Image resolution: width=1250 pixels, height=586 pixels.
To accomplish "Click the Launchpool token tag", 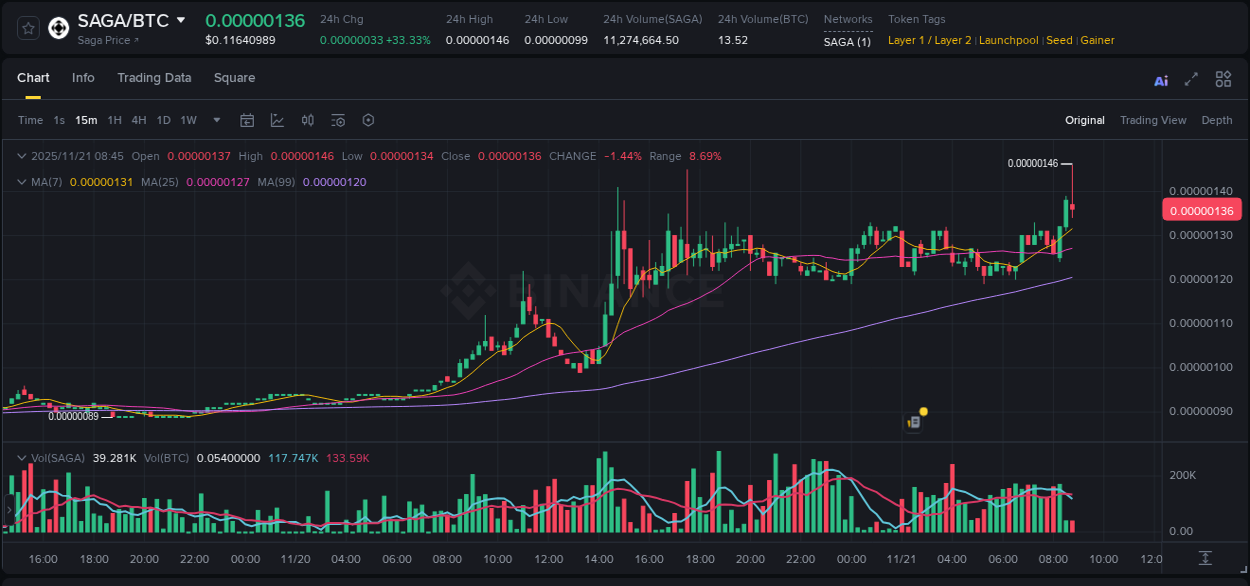I will (x=1008, y=40).
